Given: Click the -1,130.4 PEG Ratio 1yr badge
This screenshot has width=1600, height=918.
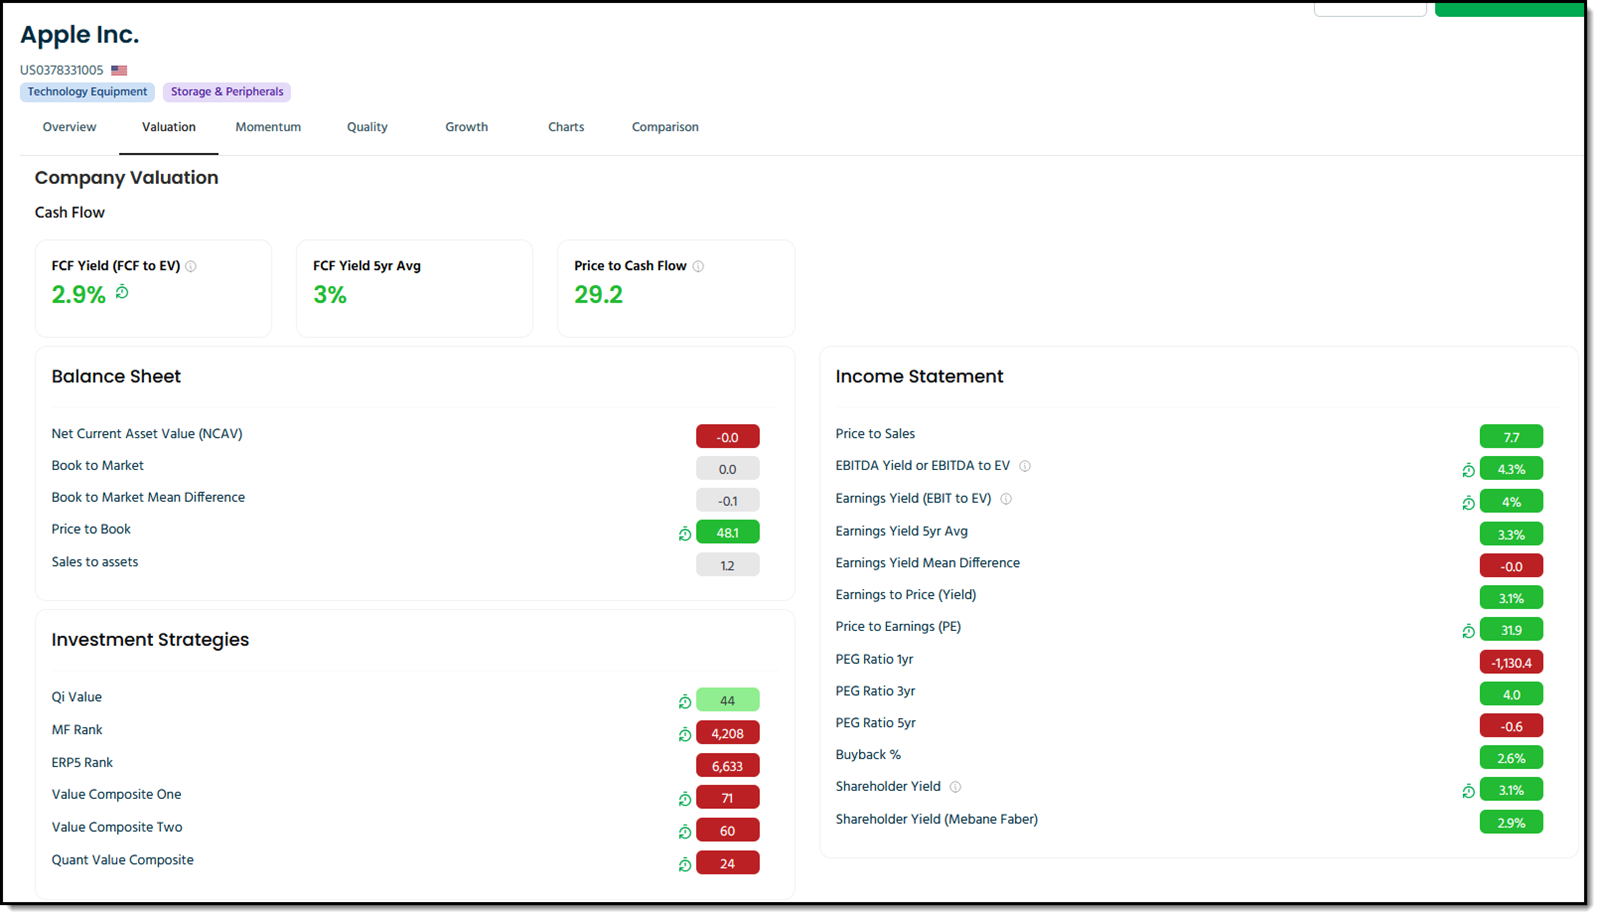Looking at the screenshot, I should [1512, 662].
